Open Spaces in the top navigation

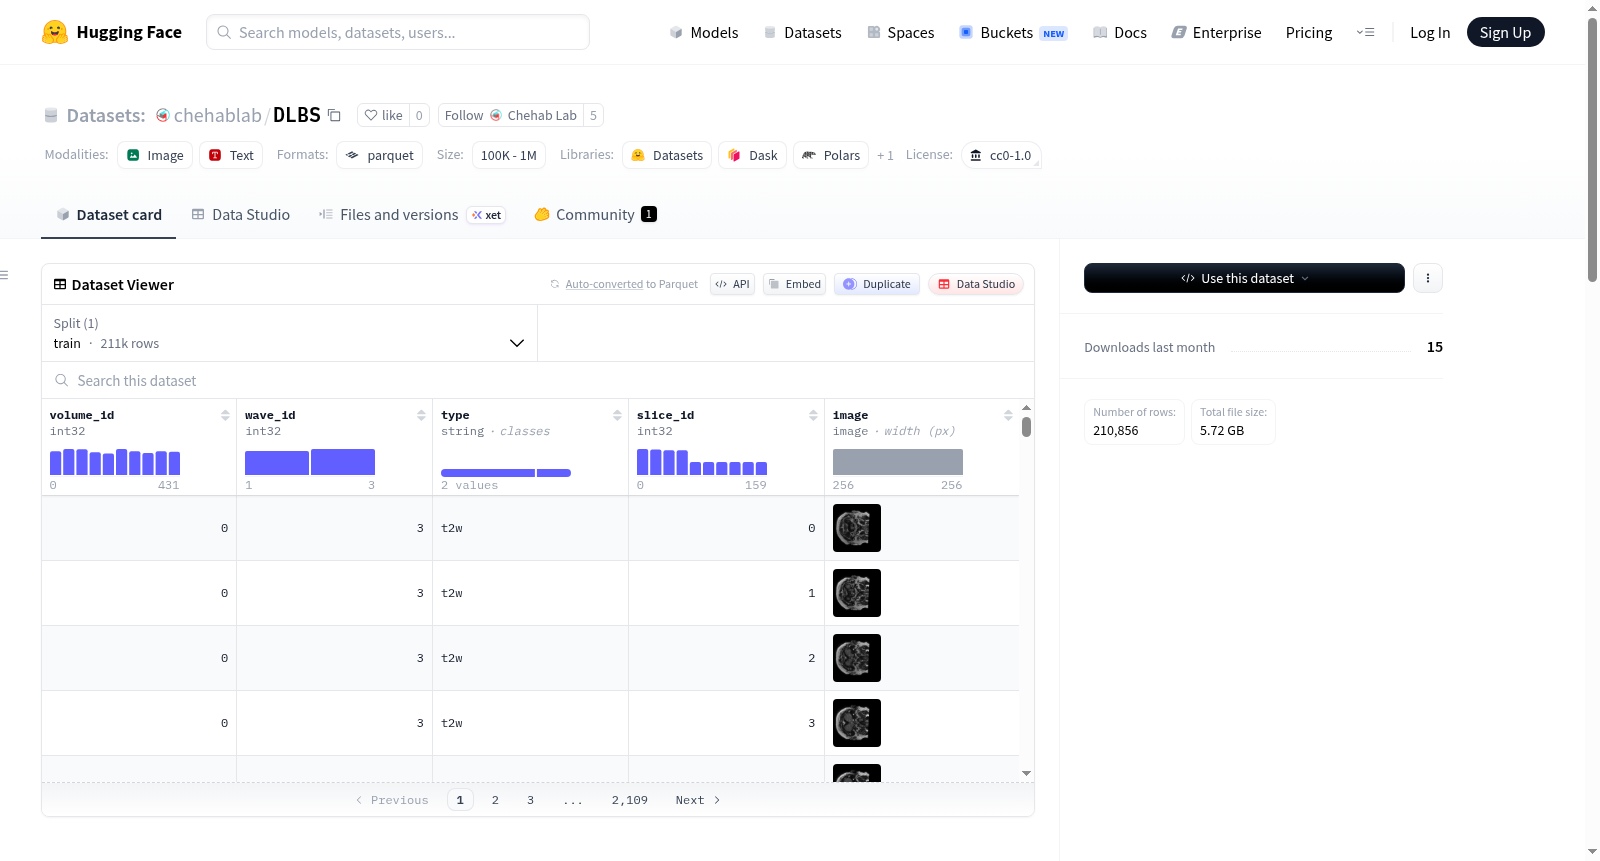pos(900,32)
